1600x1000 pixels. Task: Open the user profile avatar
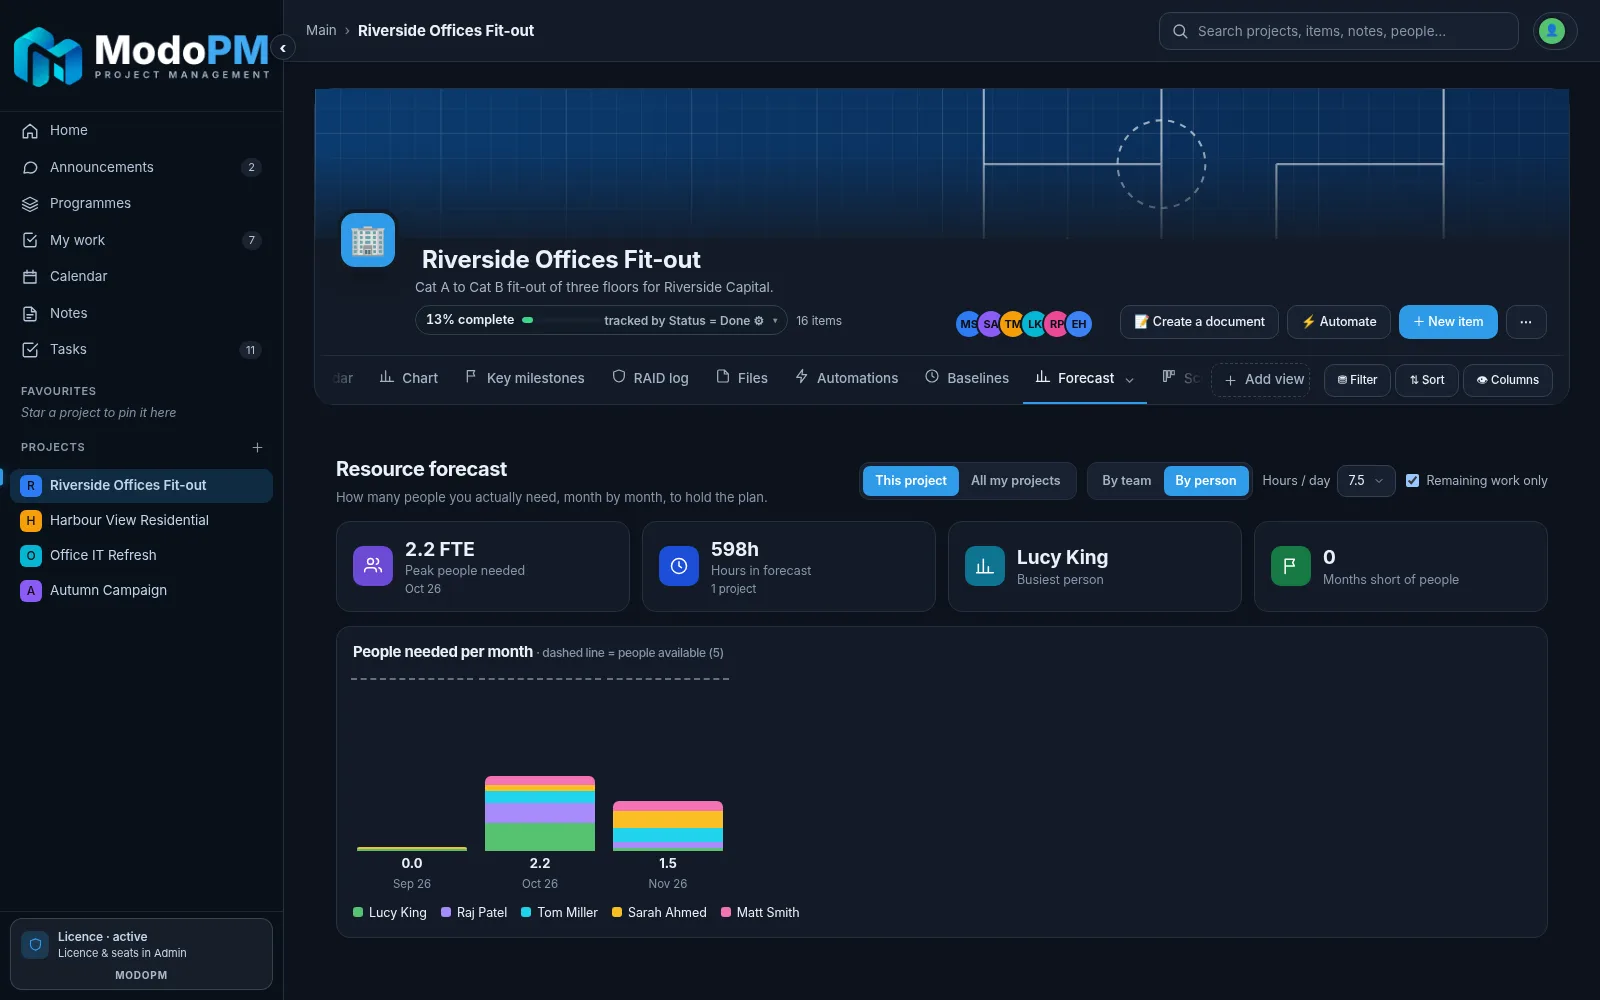coord(1552,31)
